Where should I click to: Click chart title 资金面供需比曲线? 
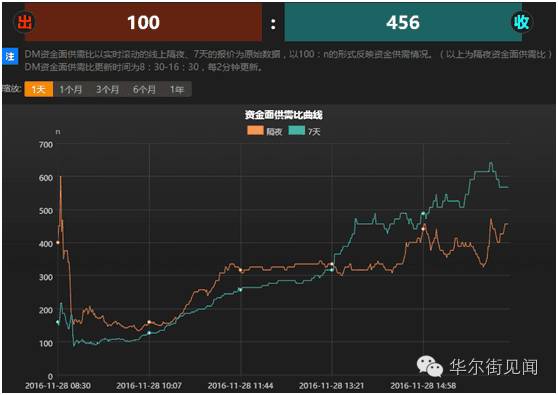click(x=284, y=115)
